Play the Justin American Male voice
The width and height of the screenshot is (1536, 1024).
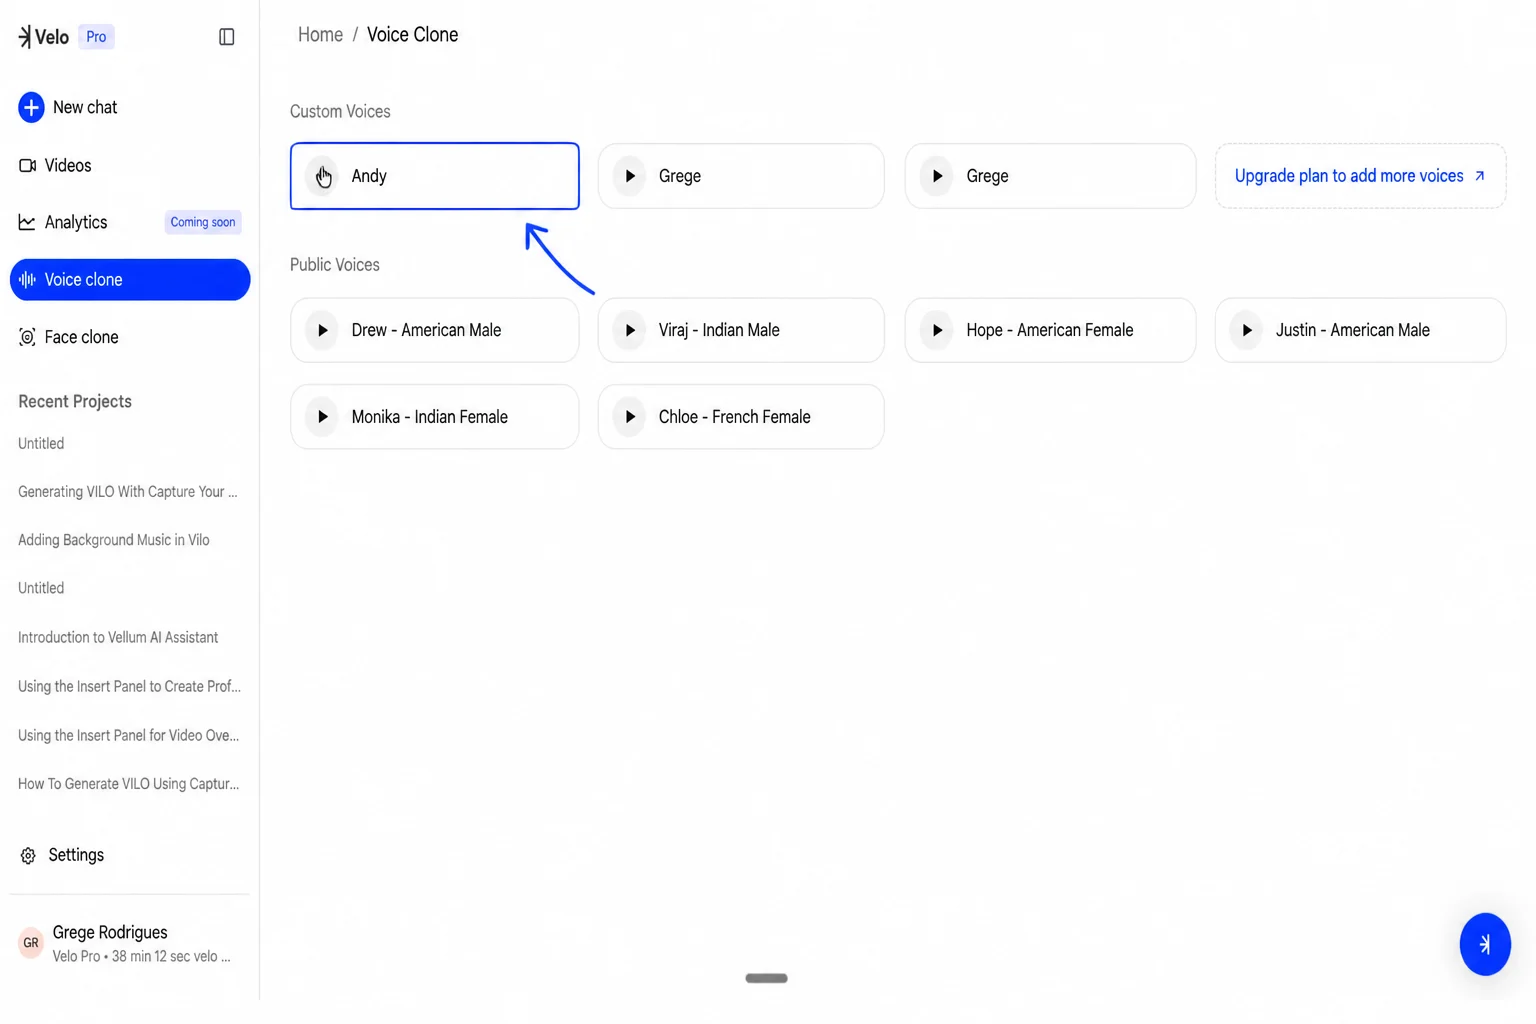[1247, 330]
